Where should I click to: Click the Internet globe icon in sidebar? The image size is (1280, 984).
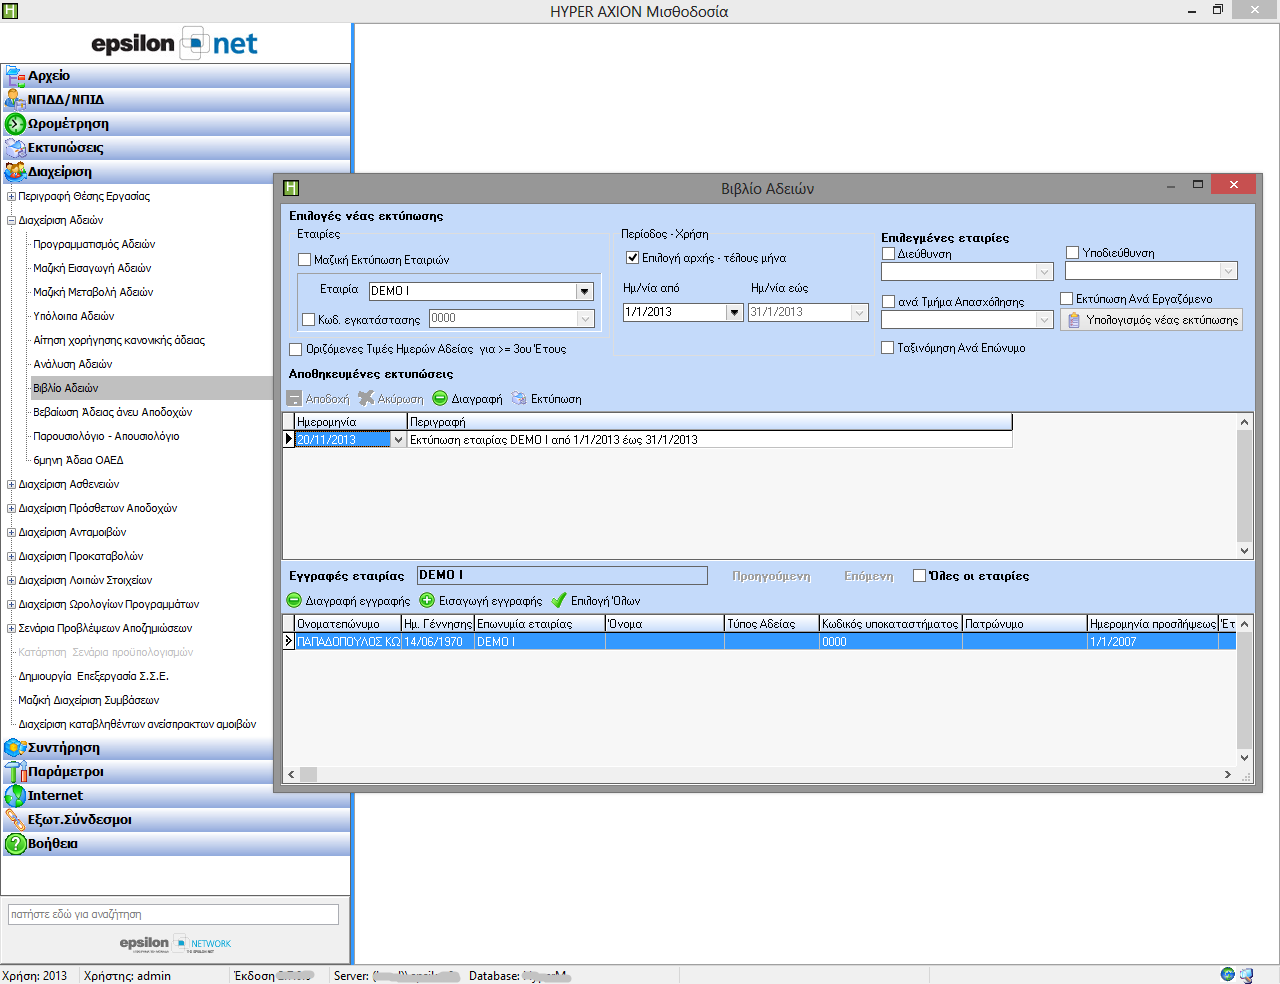coord(14,796)
